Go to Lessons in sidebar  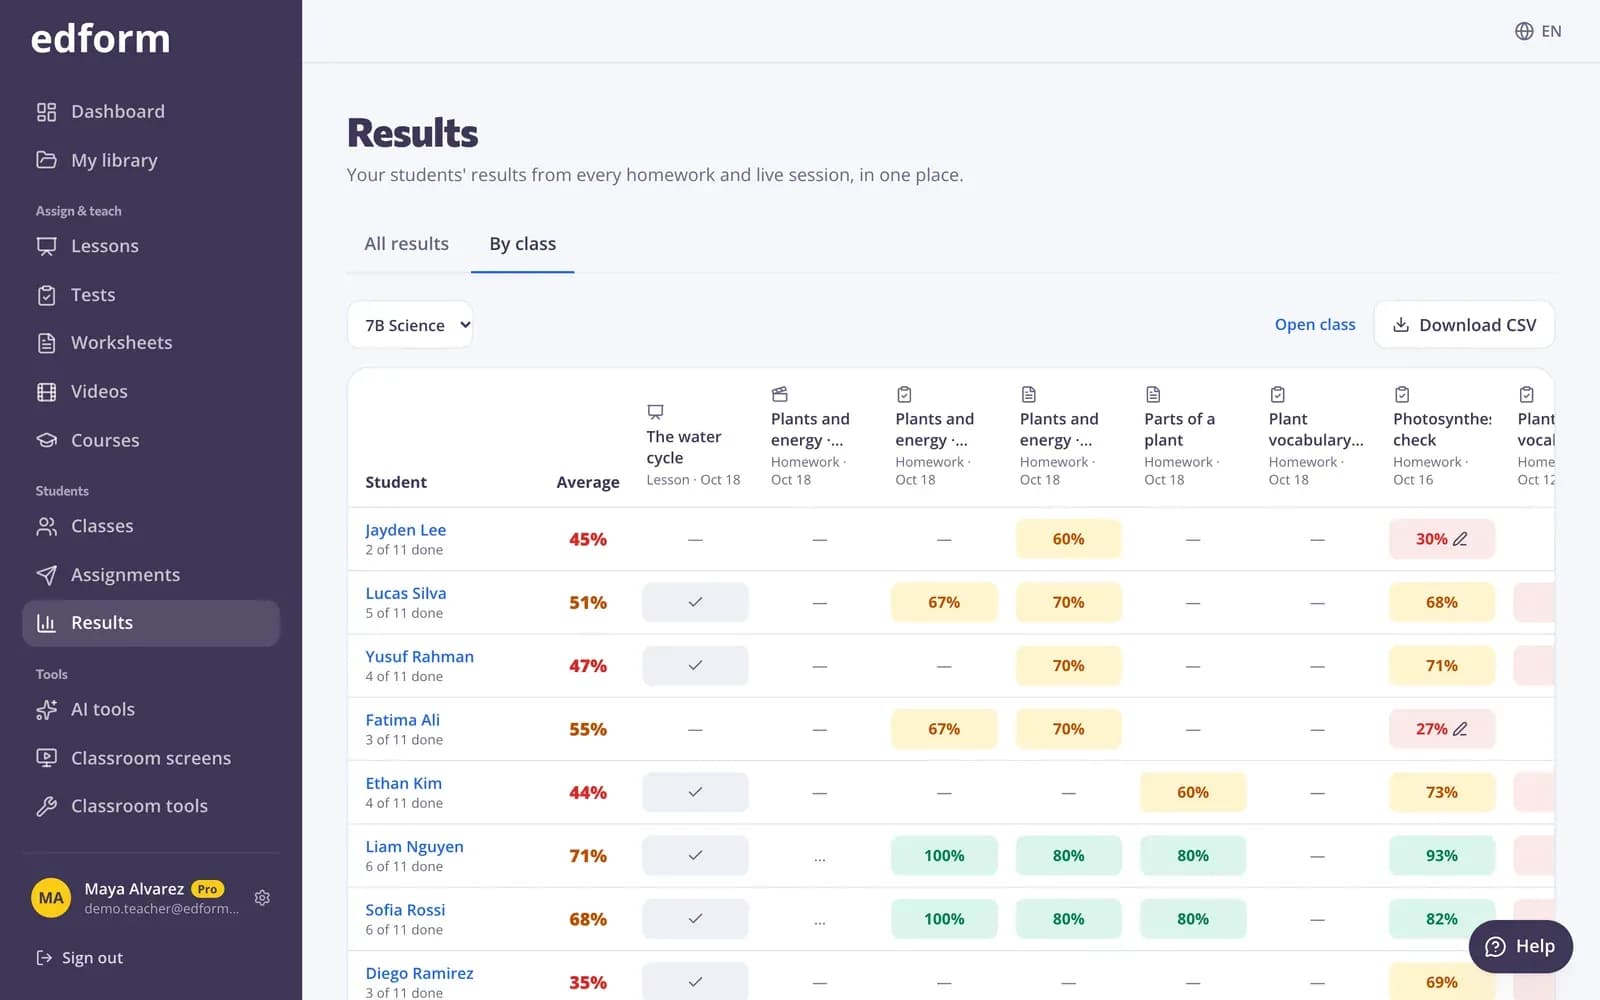(151, 246)
